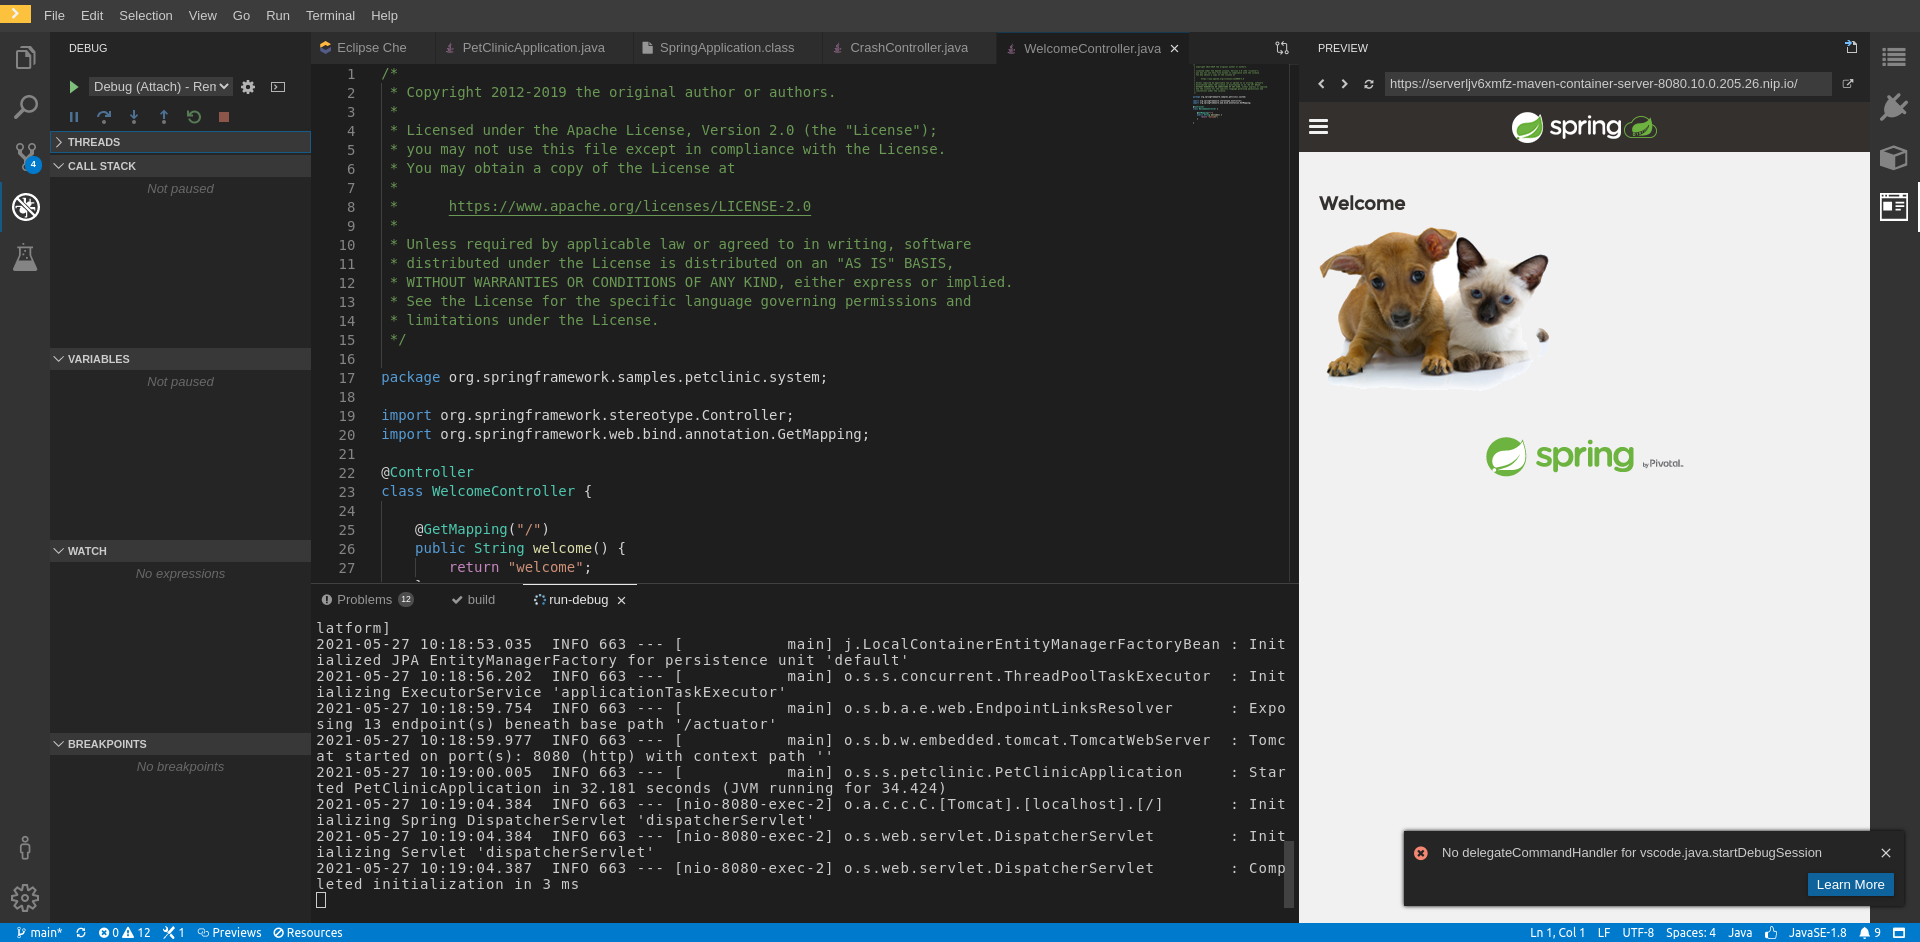Open the Search view
This screenshot has width=1920, height=942.
(x=25, y=107)
